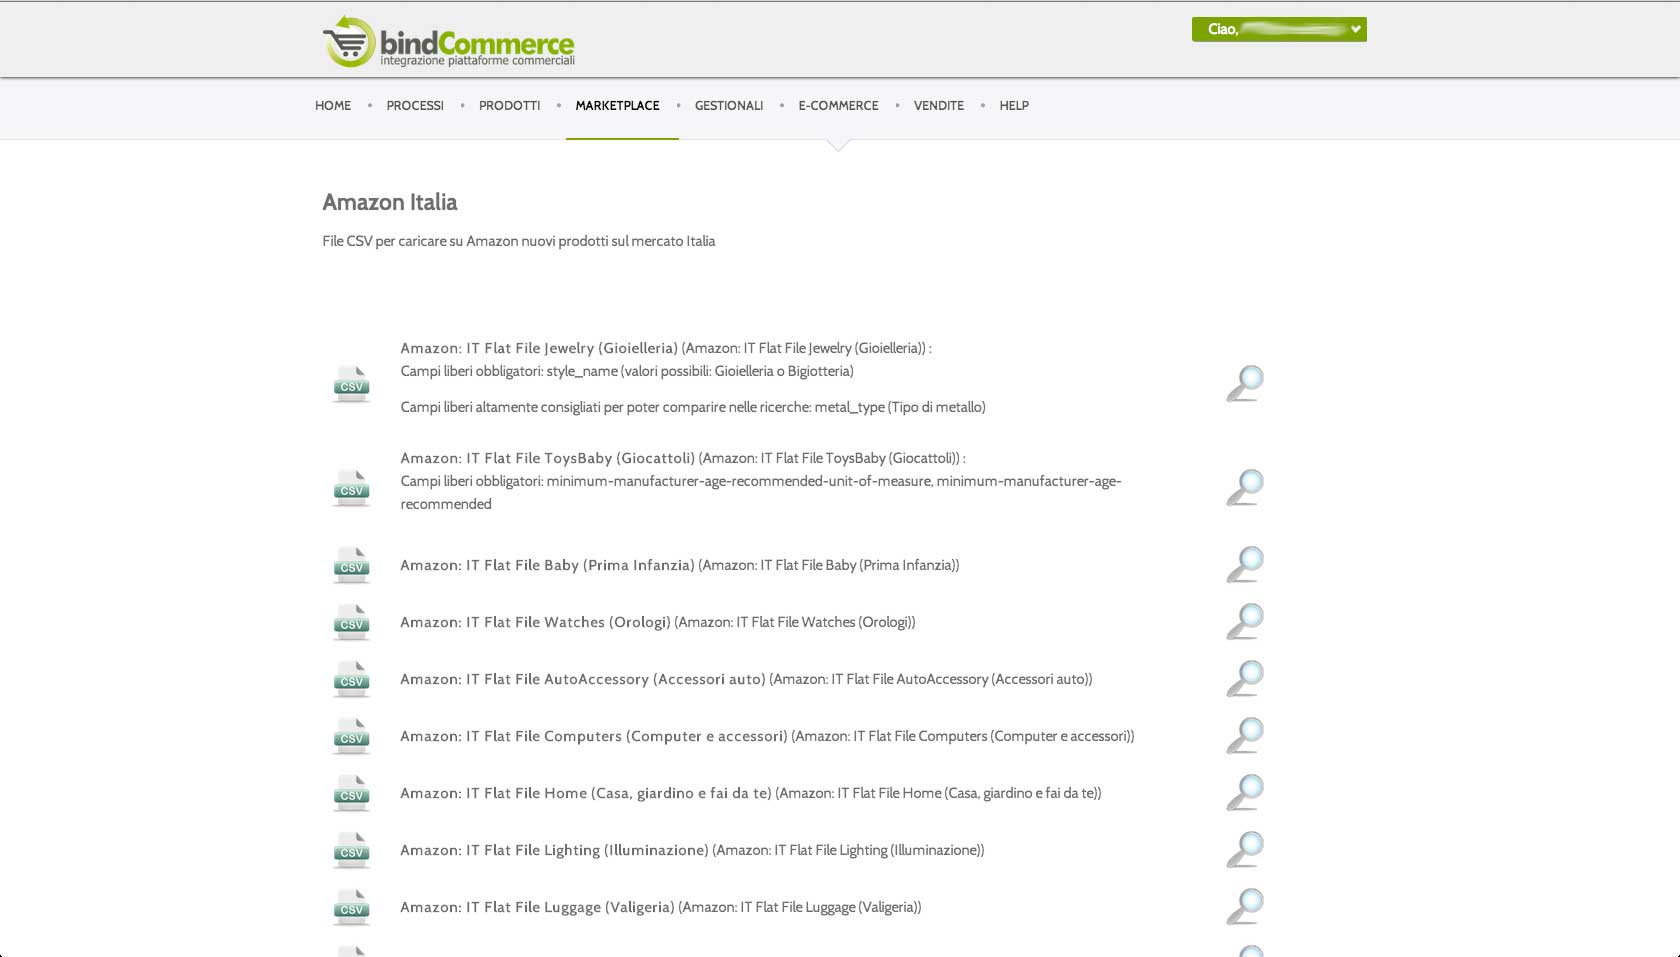This screenshot has height=957, width=1680.
Task: Click the magnifier icon for Jewelry row
Action: pyautogui.click(x=1245, y=384)
